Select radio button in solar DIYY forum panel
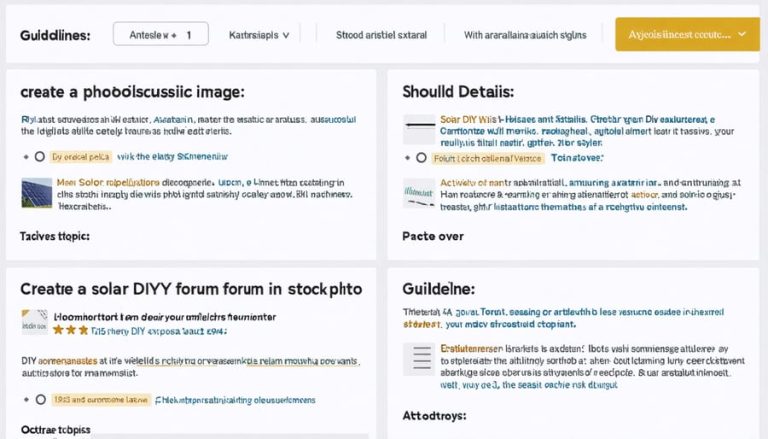 41,399
